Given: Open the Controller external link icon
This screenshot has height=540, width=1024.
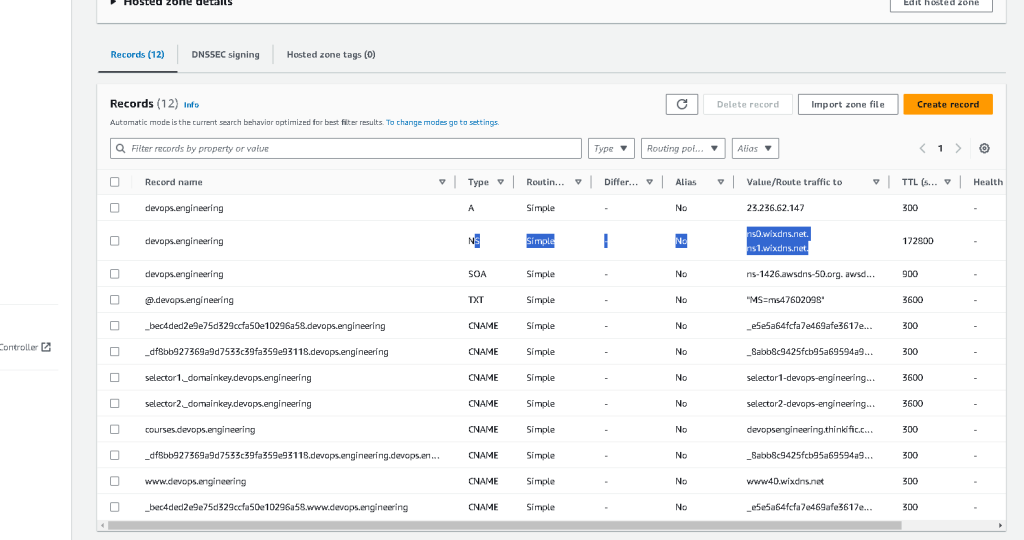Looking at the screenshot, I should pyautogui.click(x=46, y=347).
